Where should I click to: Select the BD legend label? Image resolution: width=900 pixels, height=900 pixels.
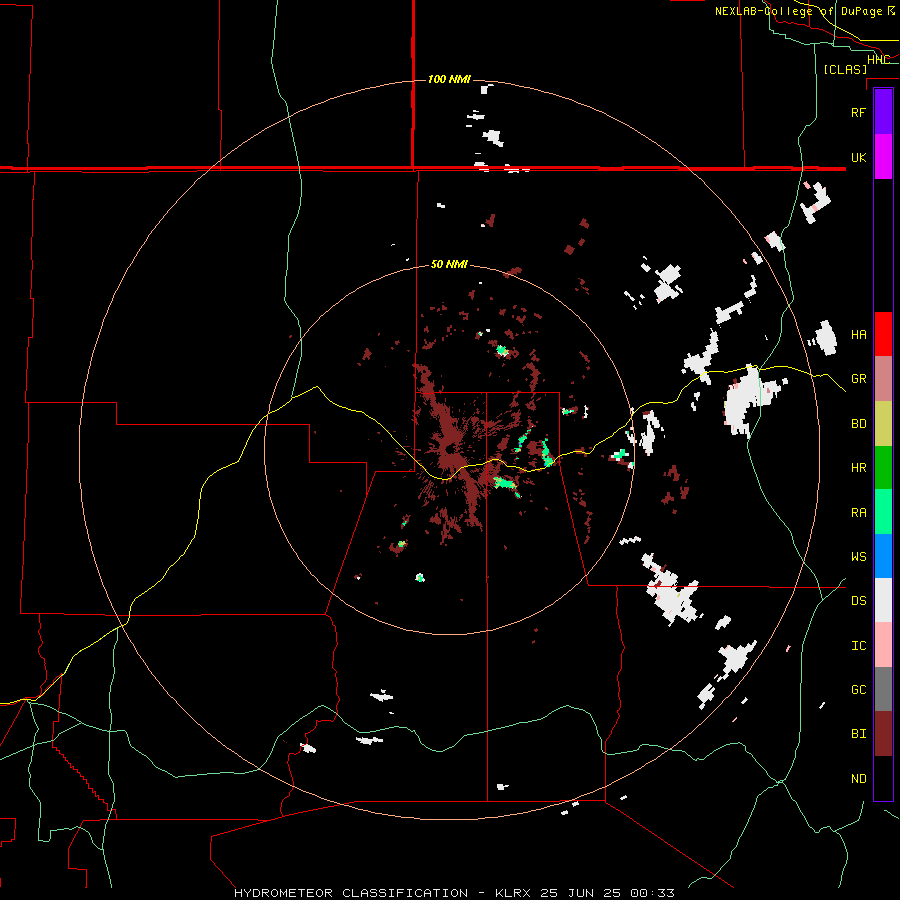point(858,424)
